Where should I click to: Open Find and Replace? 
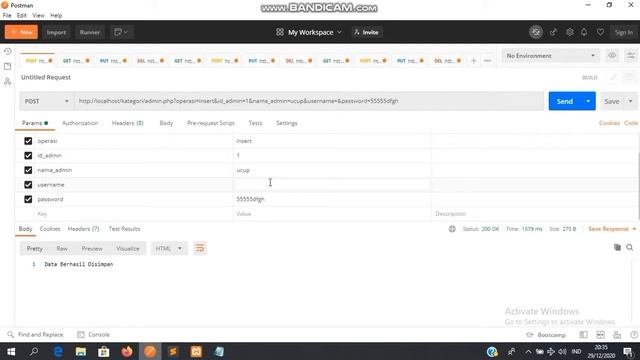click(x=36, y=335)
